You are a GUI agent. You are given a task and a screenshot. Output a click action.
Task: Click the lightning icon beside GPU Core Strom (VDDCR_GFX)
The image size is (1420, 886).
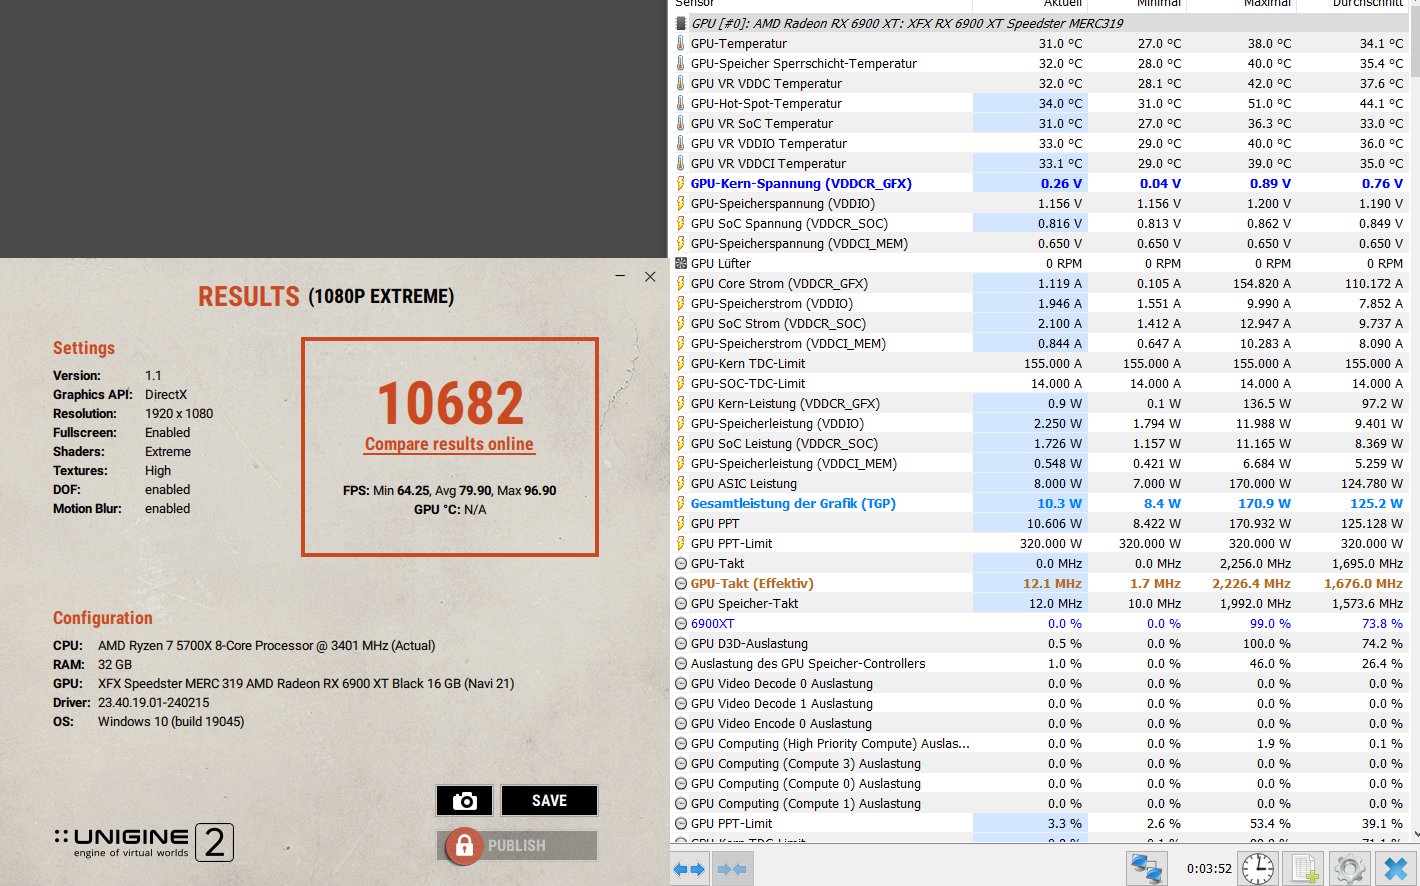(x=681, y=283)
